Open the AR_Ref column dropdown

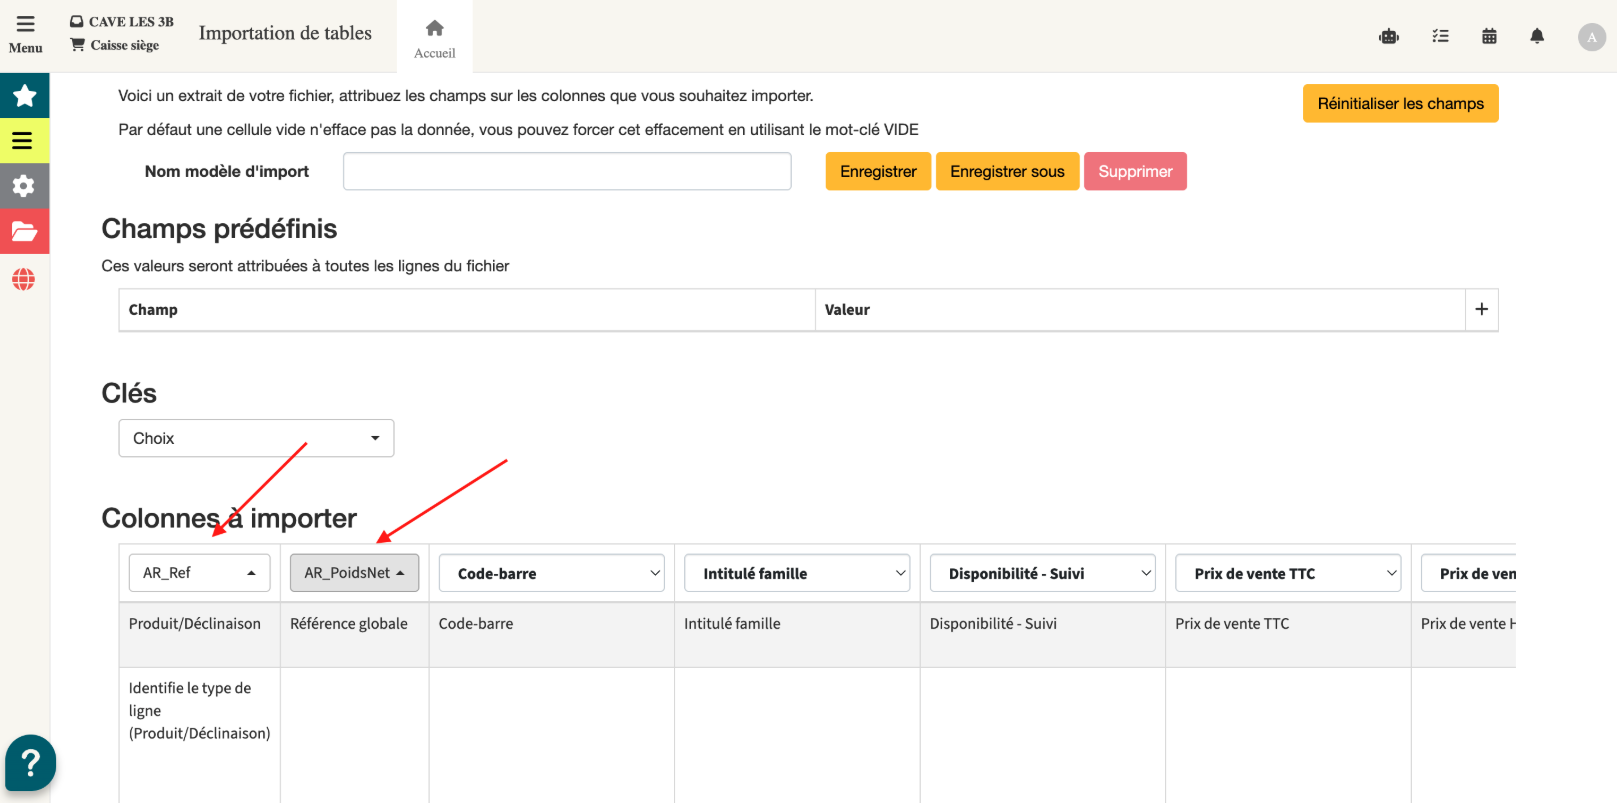click(x=199, y=573)
